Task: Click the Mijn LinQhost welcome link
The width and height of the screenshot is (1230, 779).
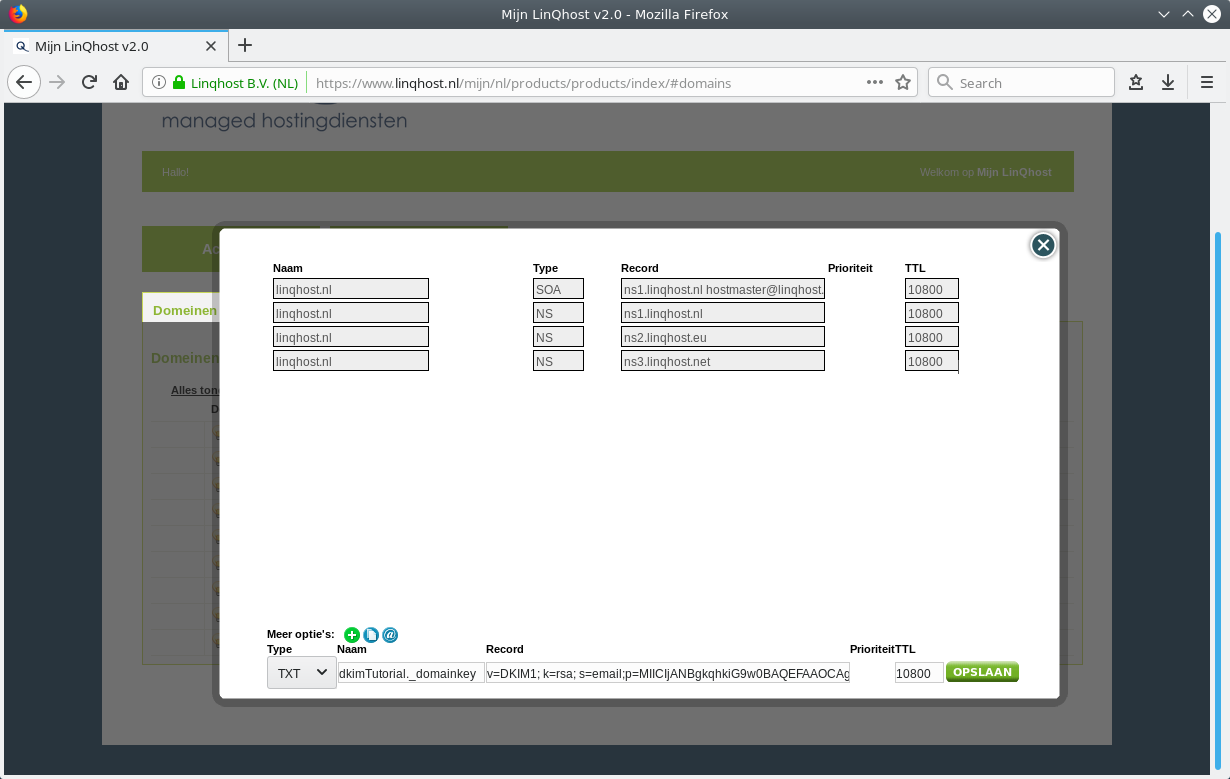Action: pos(1014,172)
